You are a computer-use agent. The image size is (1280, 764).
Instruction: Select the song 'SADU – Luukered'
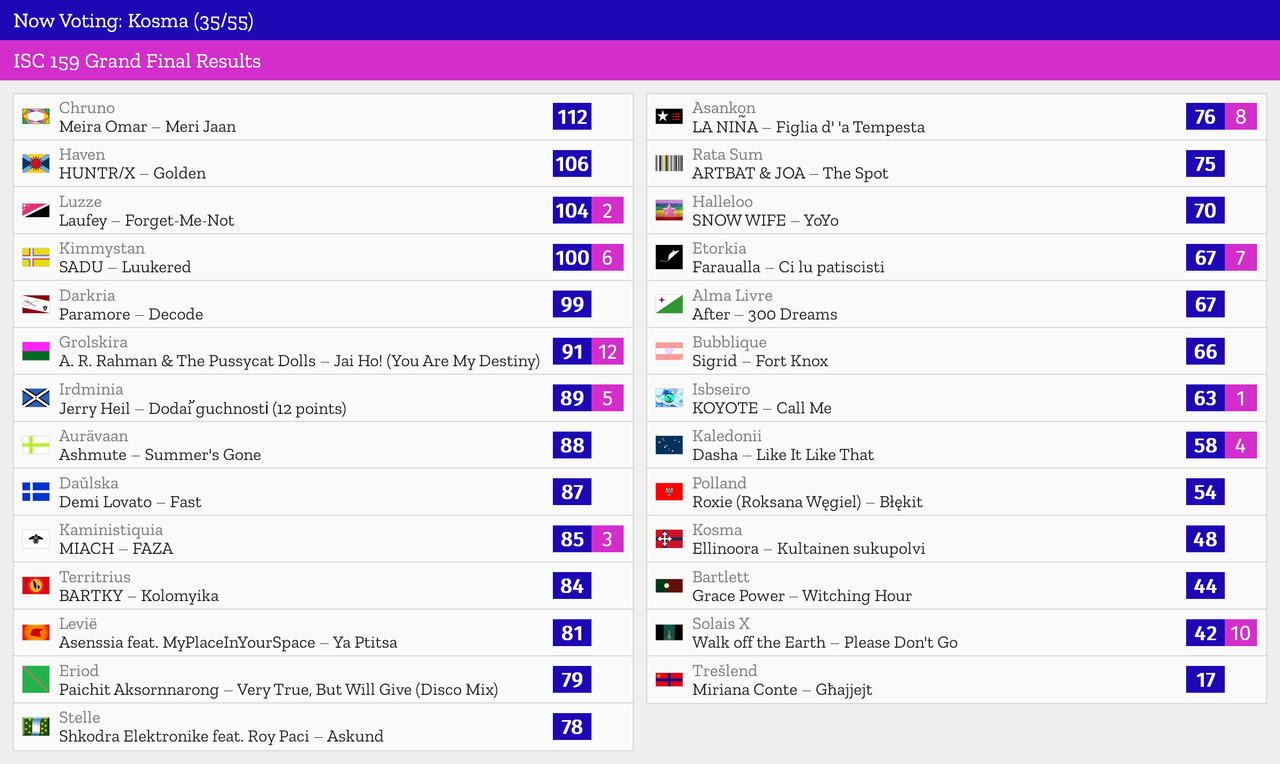[x=125, y=268]
